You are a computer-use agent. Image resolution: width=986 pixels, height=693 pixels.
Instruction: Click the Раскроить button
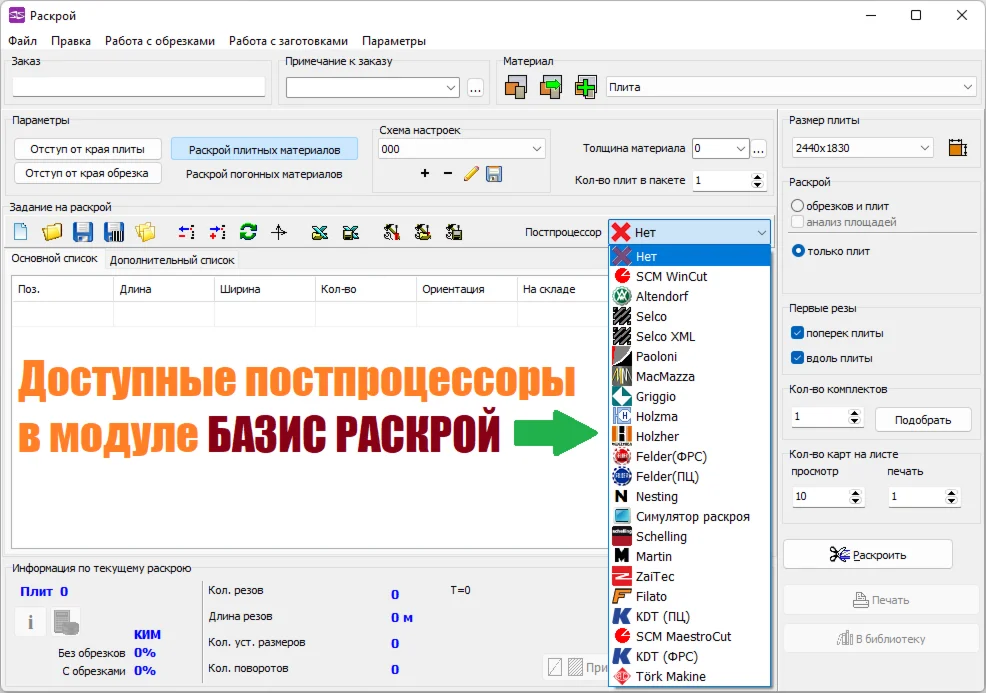point(867,554)
